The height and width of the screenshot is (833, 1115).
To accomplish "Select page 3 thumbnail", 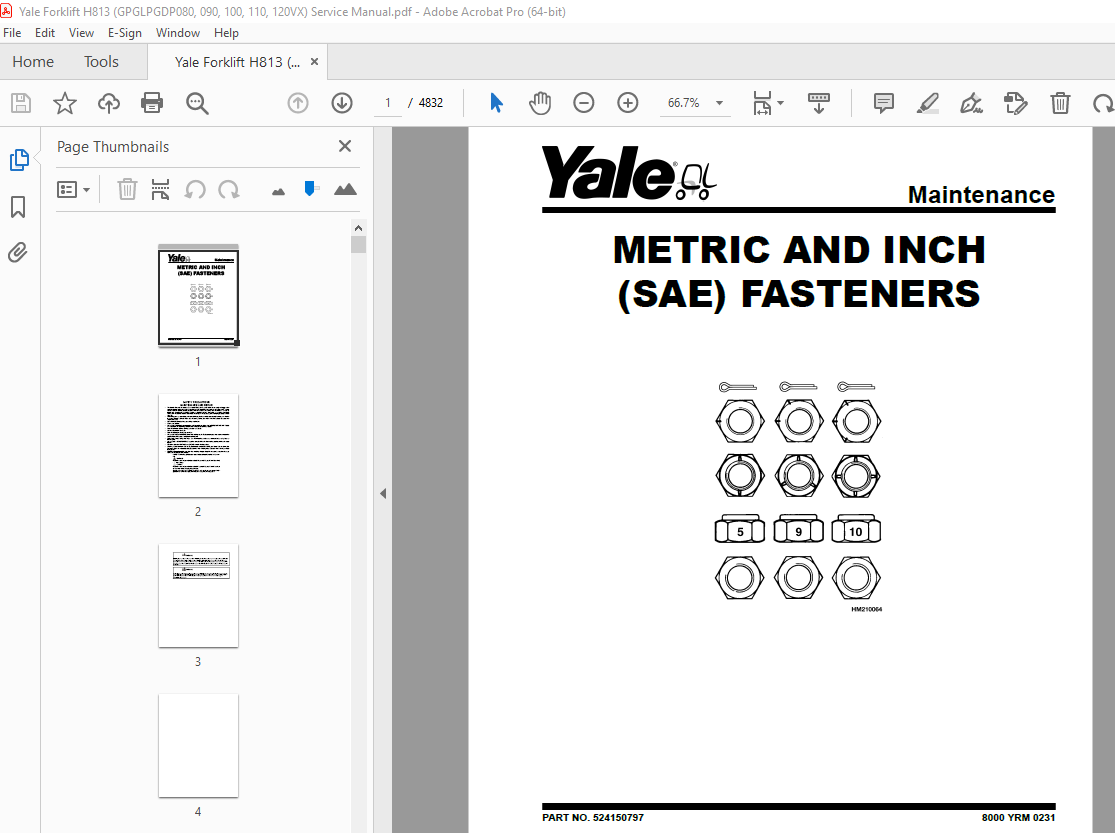I will tap(198, 595).
